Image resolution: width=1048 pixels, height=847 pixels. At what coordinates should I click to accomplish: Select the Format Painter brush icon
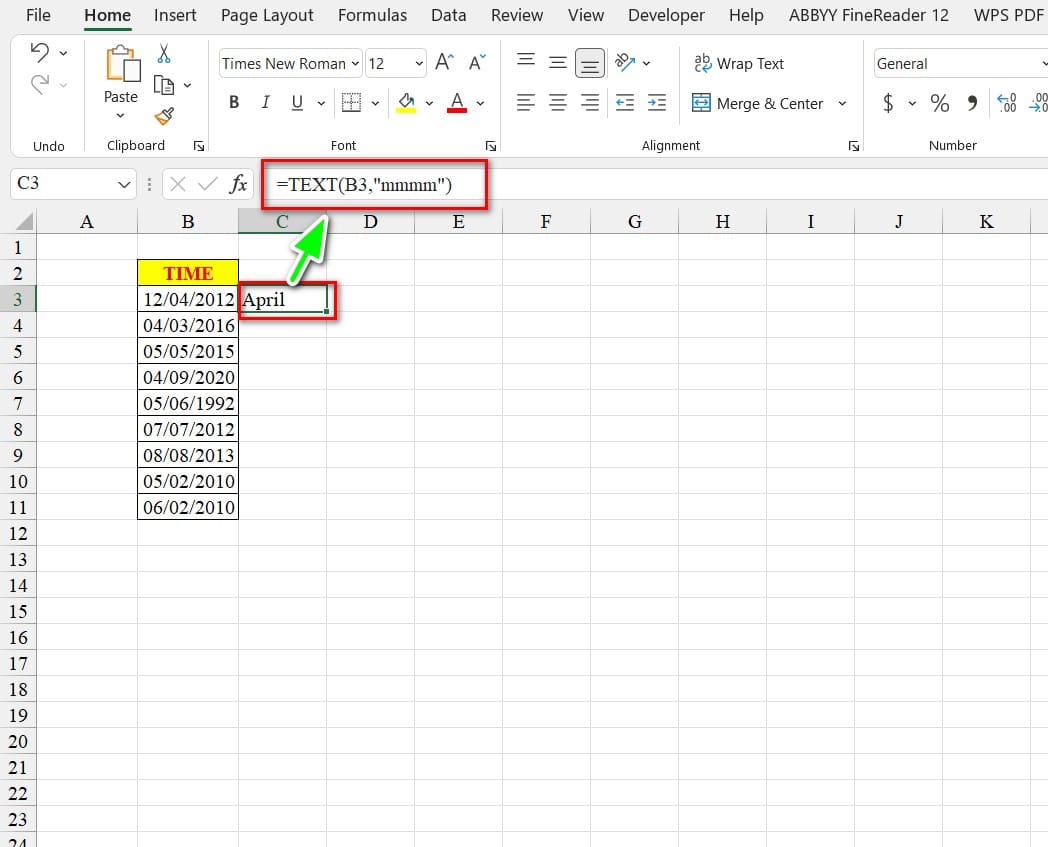click(164, 116)
